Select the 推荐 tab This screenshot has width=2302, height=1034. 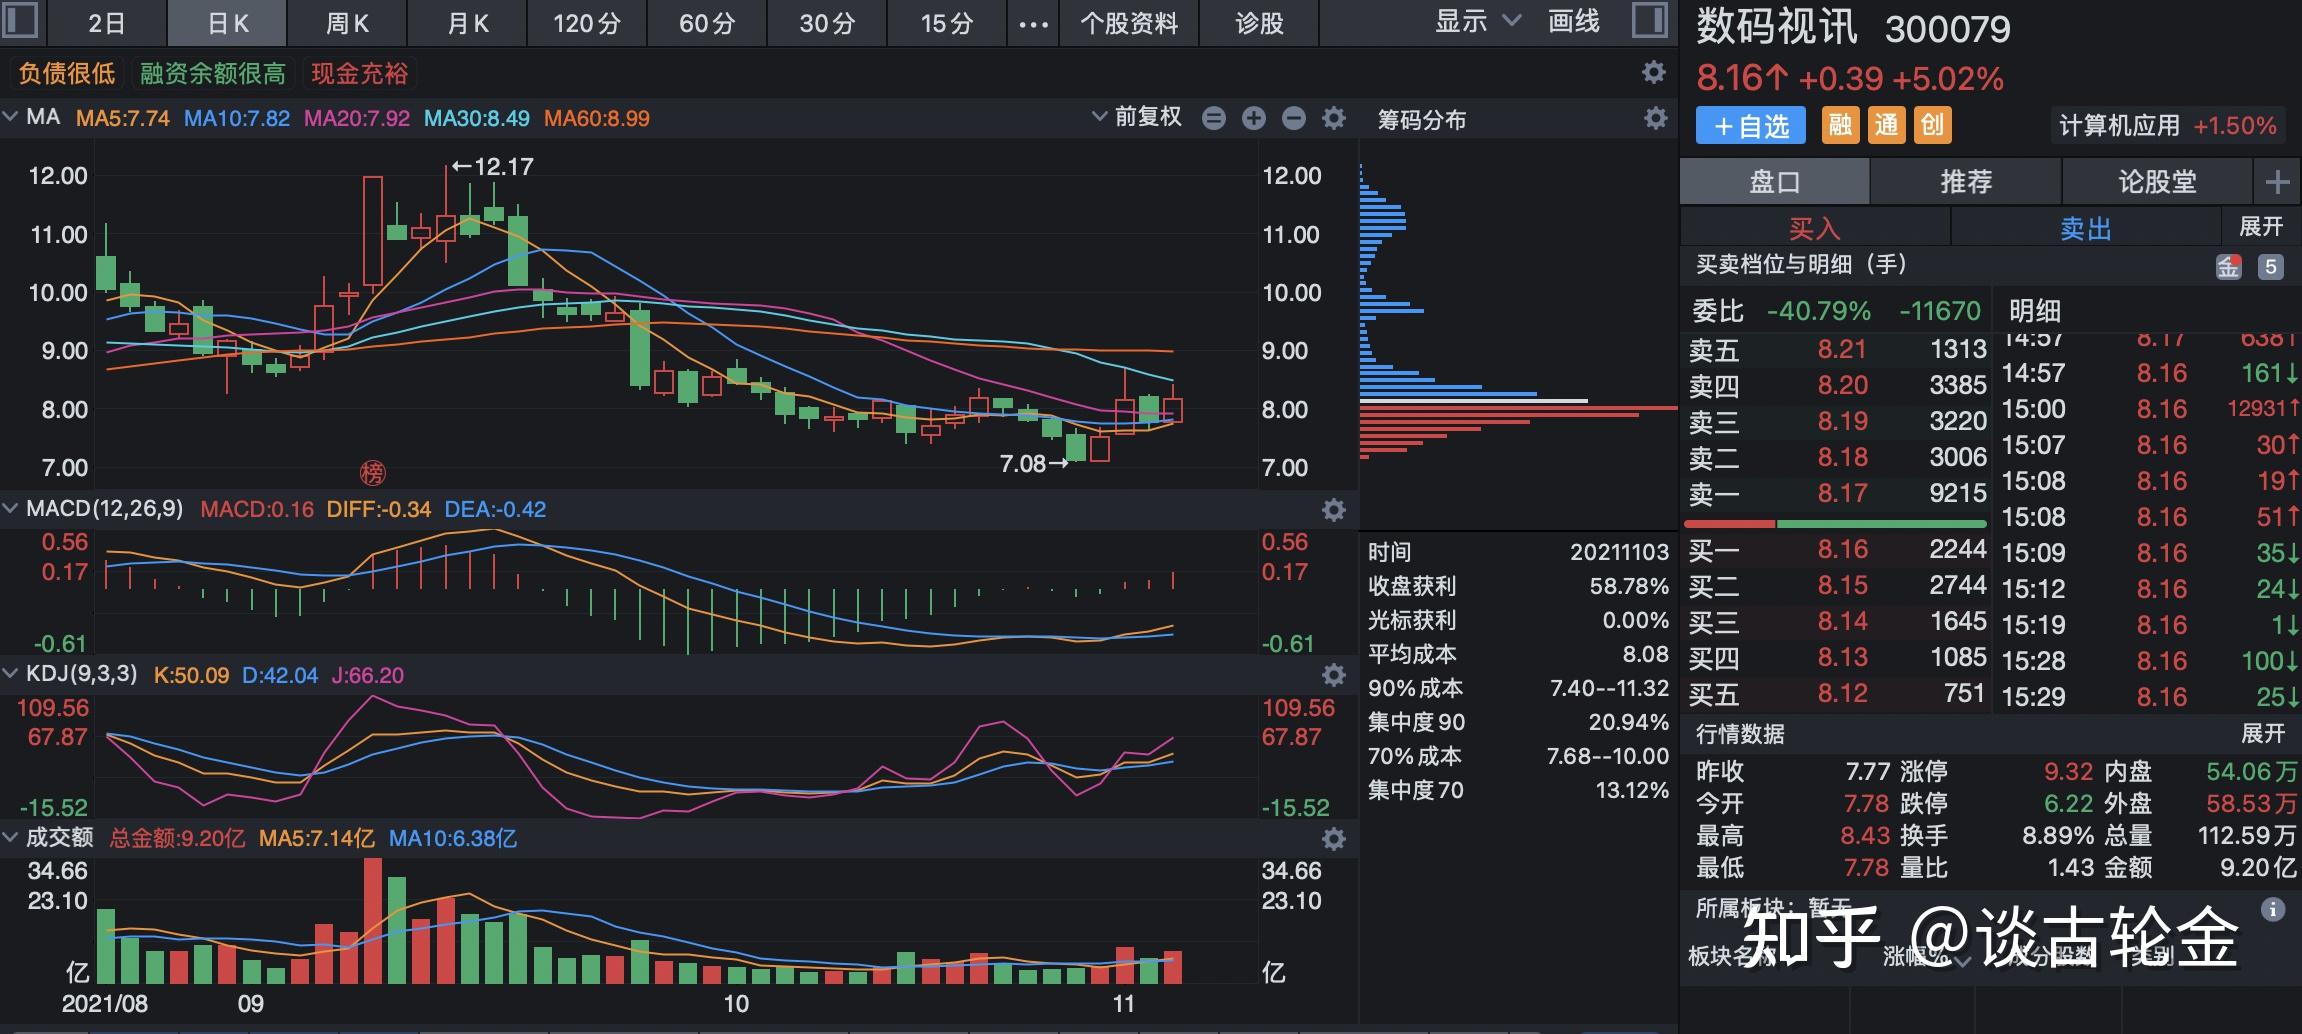pyautogui.click(x=1966, y=182)
